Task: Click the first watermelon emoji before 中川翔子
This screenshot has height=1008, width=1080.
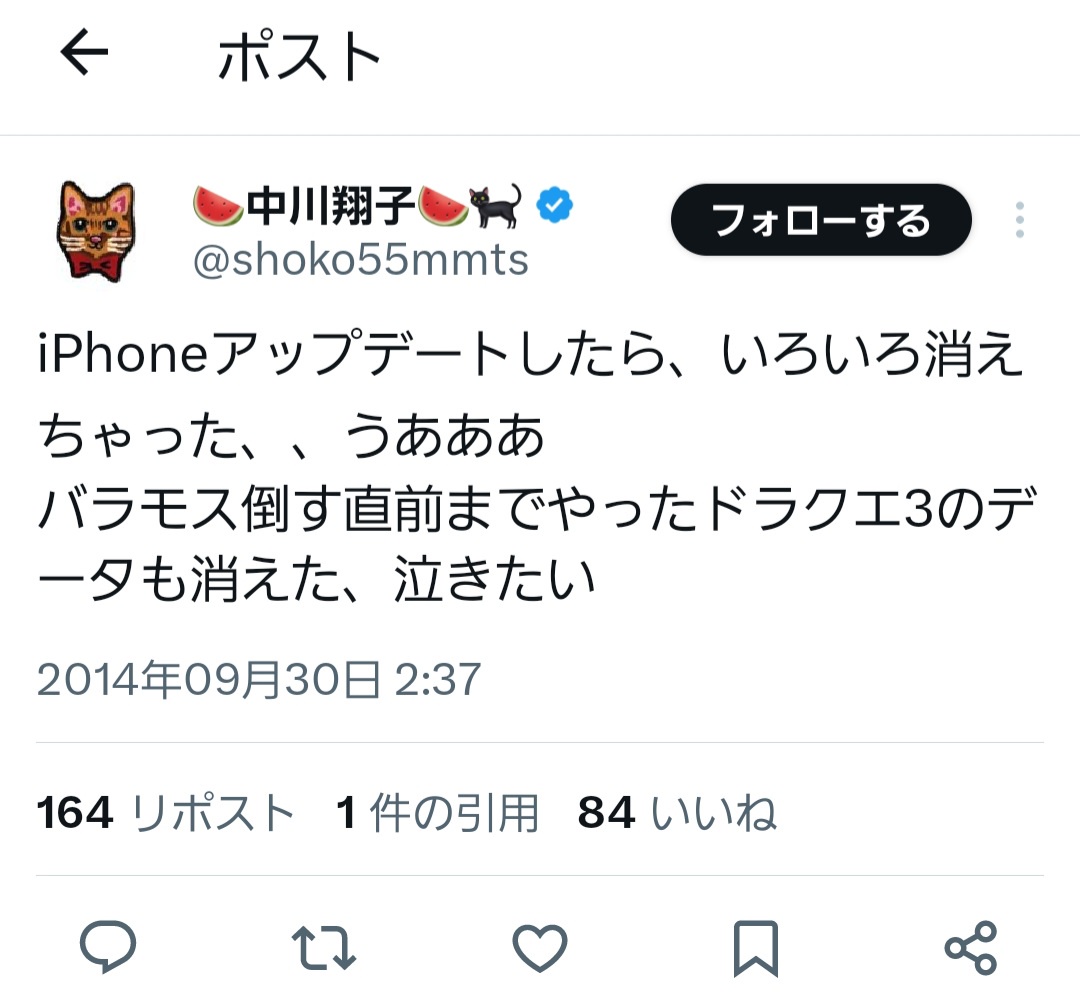Action: (x=218, y=205)
